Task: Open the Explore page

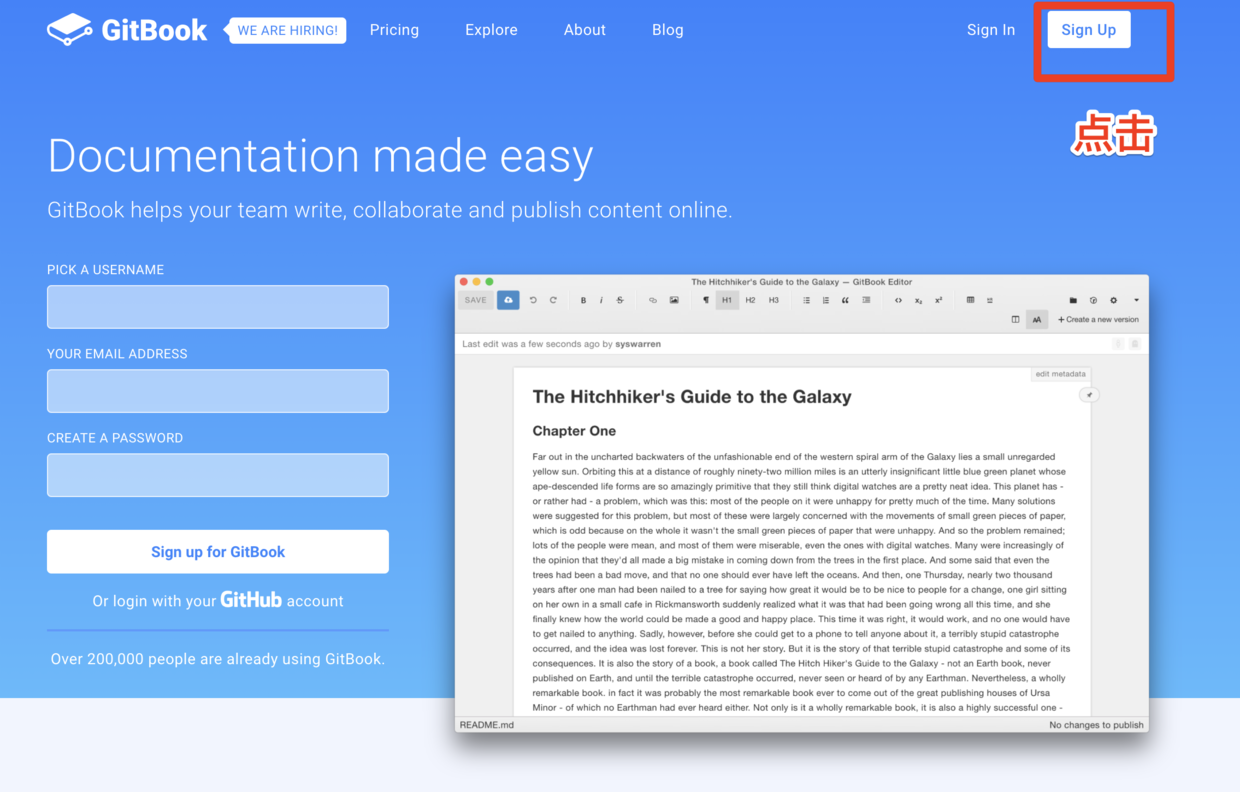Action: click(x=491, y=30)
